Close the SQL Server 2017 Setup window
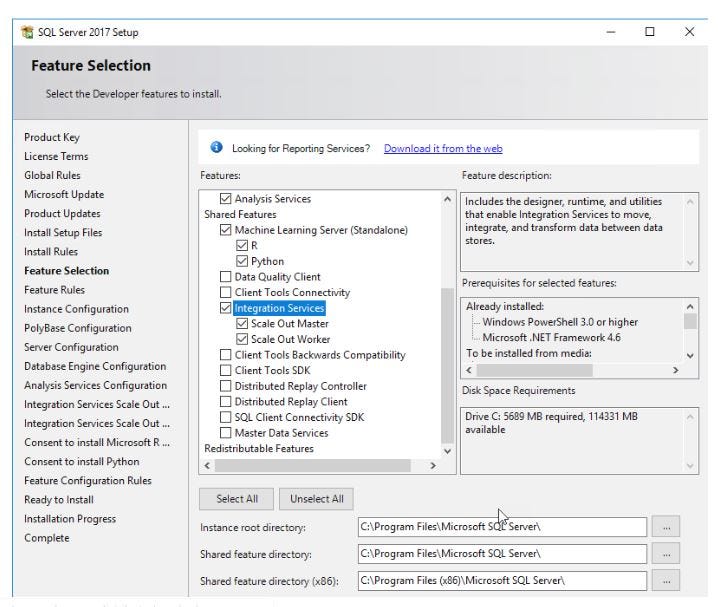718x607 pixels. pyautogui.click(x=689, y=32)
